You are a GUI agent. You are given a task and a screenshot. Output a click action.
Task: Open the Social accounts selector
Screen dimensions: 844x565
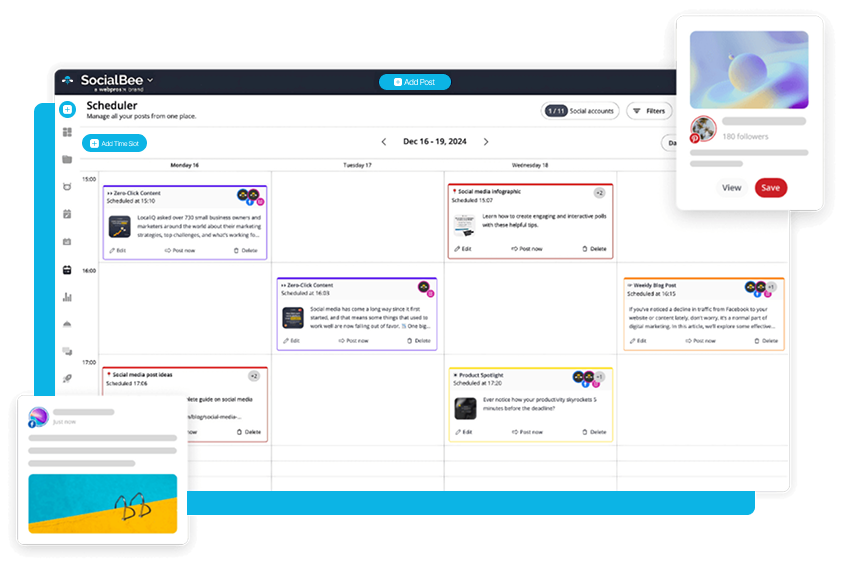[x=580, y=111]
